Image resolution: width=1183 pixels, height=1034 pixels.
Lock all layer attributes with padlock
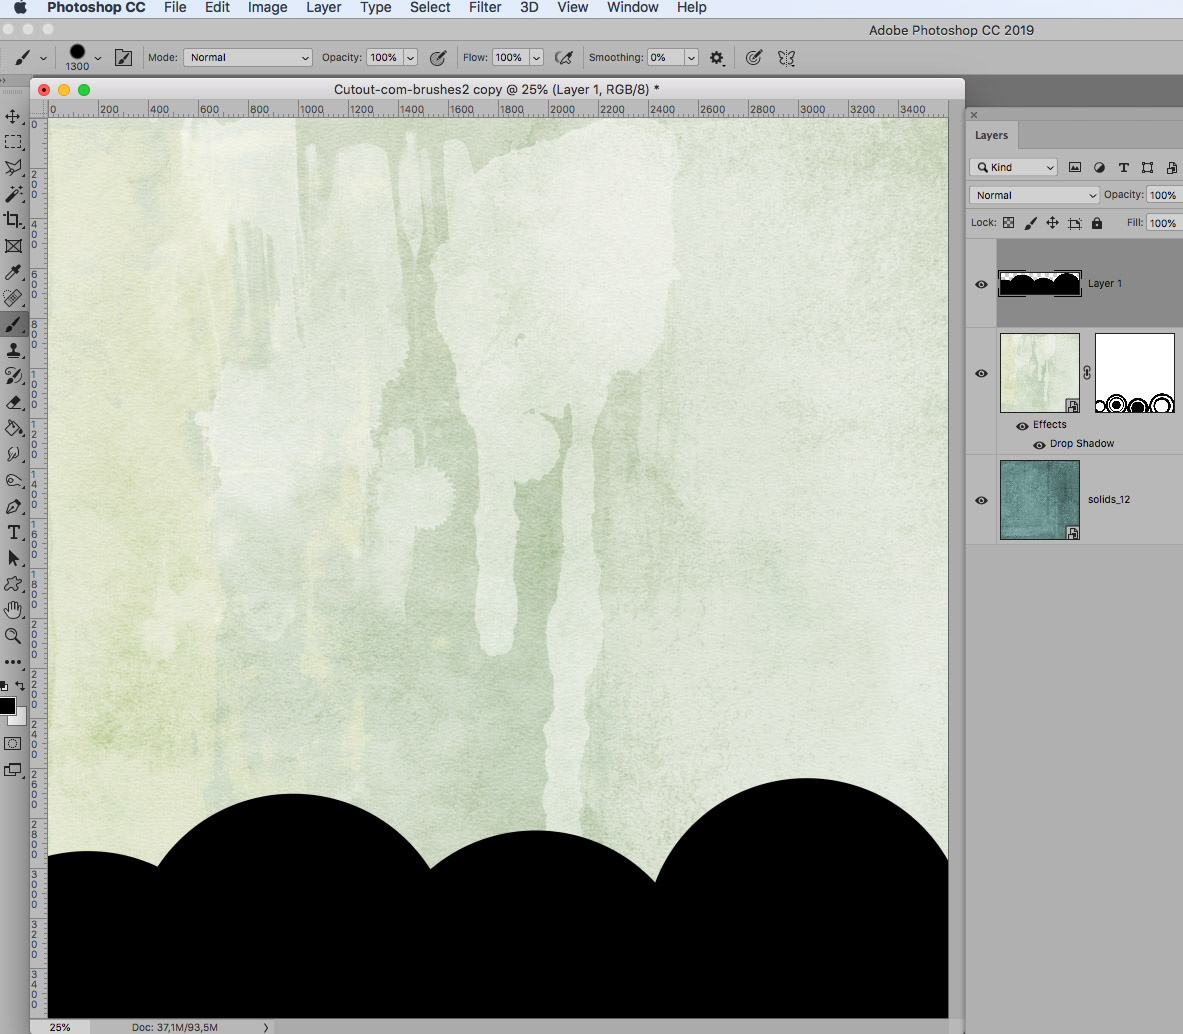pyautogui.click(x=1097, y=222)
